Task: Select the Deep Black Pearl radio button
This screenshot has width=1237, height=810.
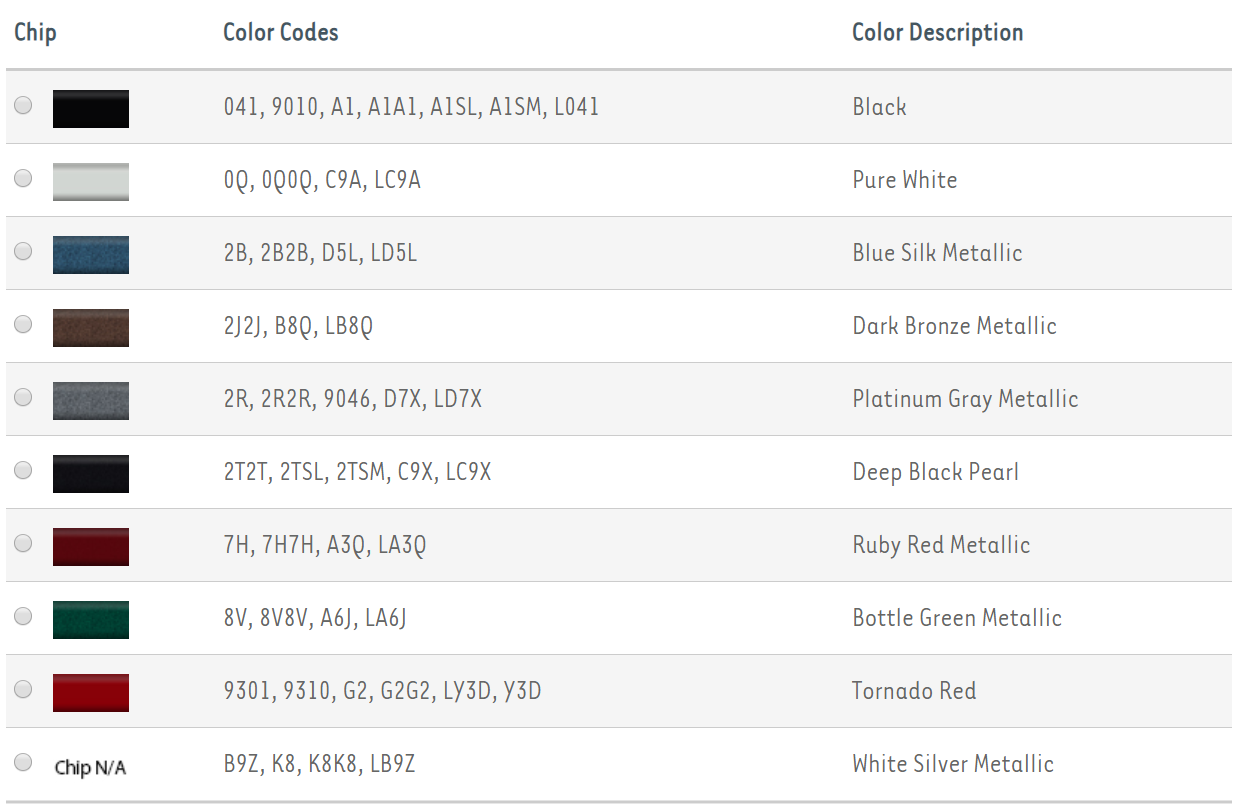Action: [23, 470]
